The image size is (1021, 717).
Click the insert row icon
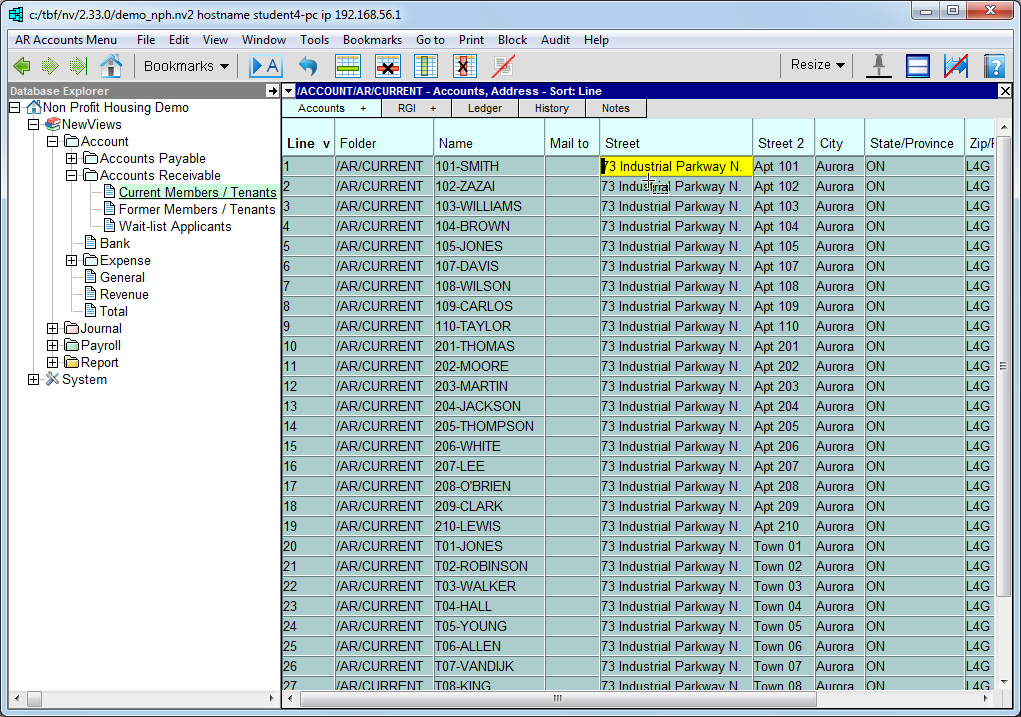click(x=348, y=67)
